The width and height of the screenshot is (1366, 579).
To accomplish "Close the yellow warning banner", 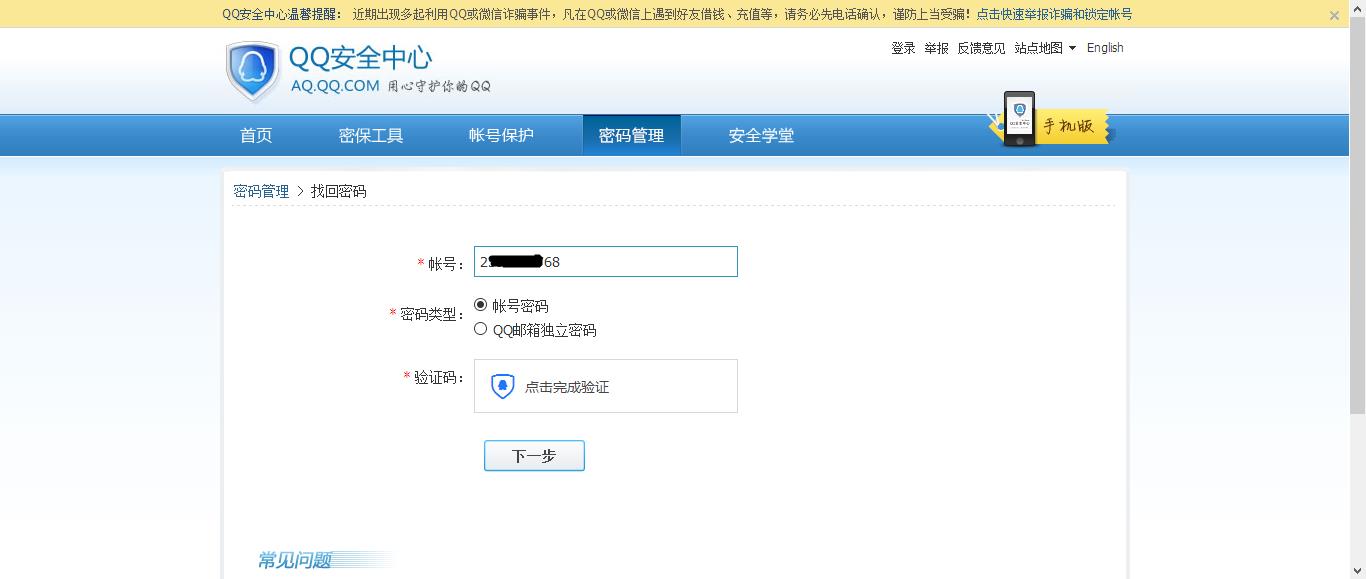I will pyautogui.click(x=1334, y=15).
